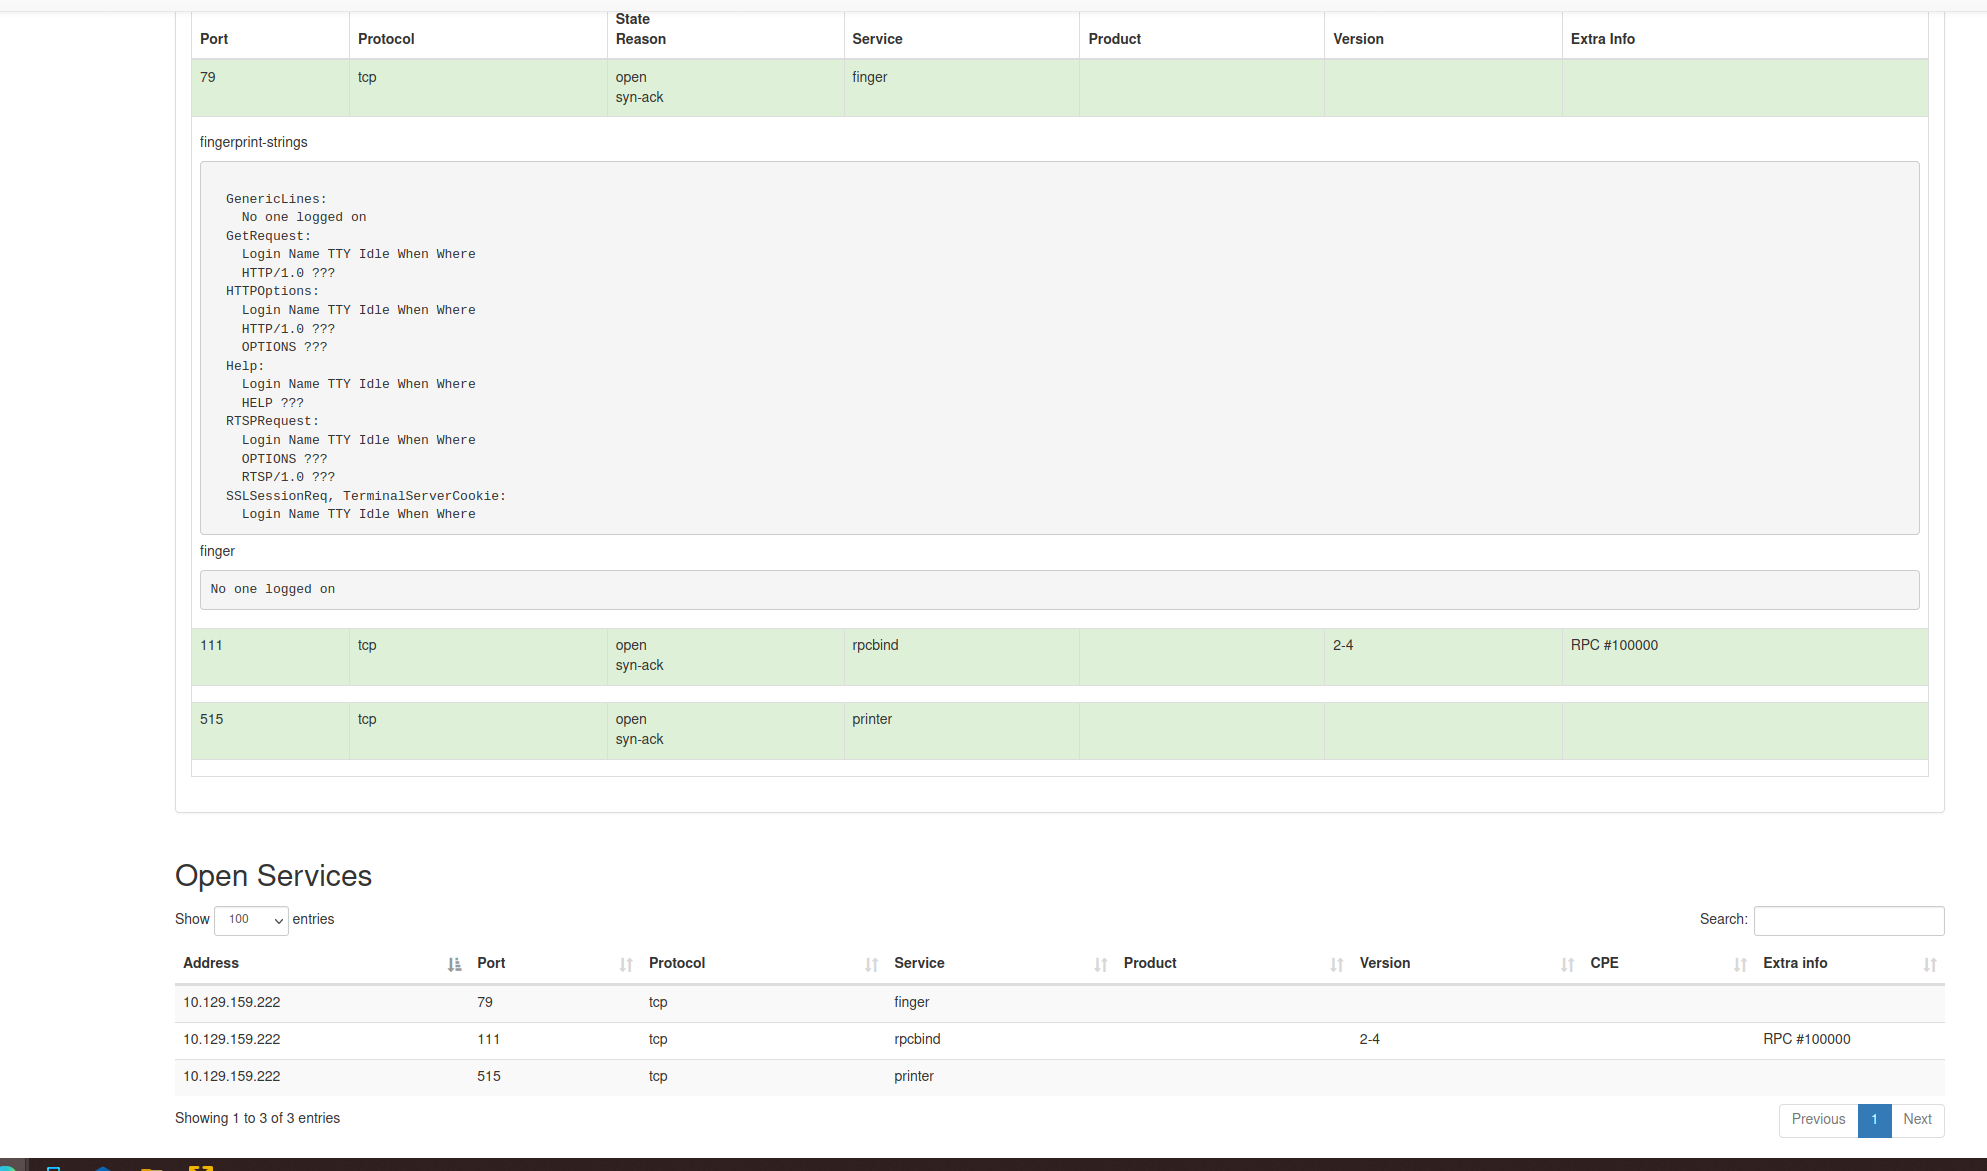Sort Open Services by Address column icon

454,965
